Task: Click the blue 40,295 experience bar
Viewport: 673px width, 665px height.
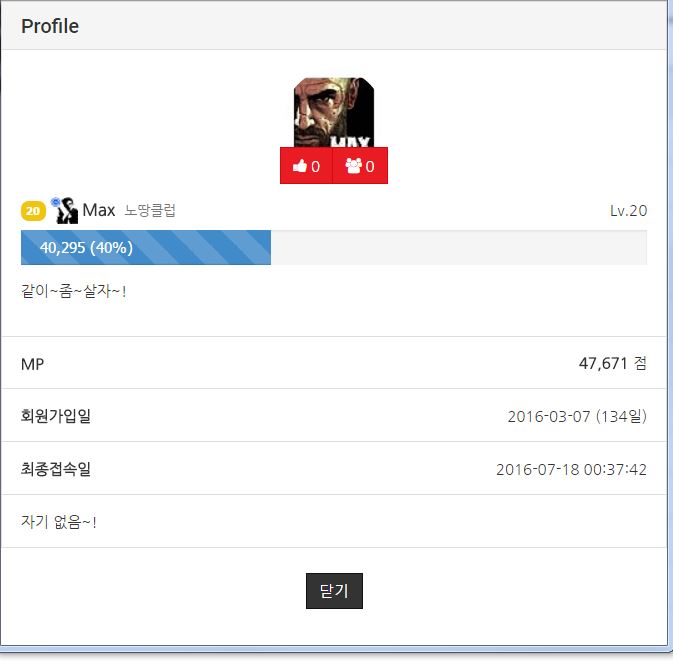Action: click(x=146, y=247)
